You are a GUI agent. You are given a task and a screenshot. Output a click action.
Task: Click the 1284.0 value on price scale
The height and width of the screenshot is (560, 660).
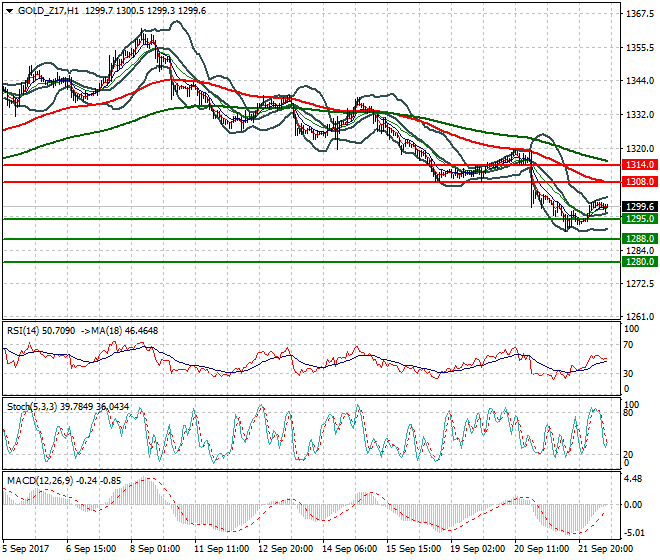pos(638,251)
